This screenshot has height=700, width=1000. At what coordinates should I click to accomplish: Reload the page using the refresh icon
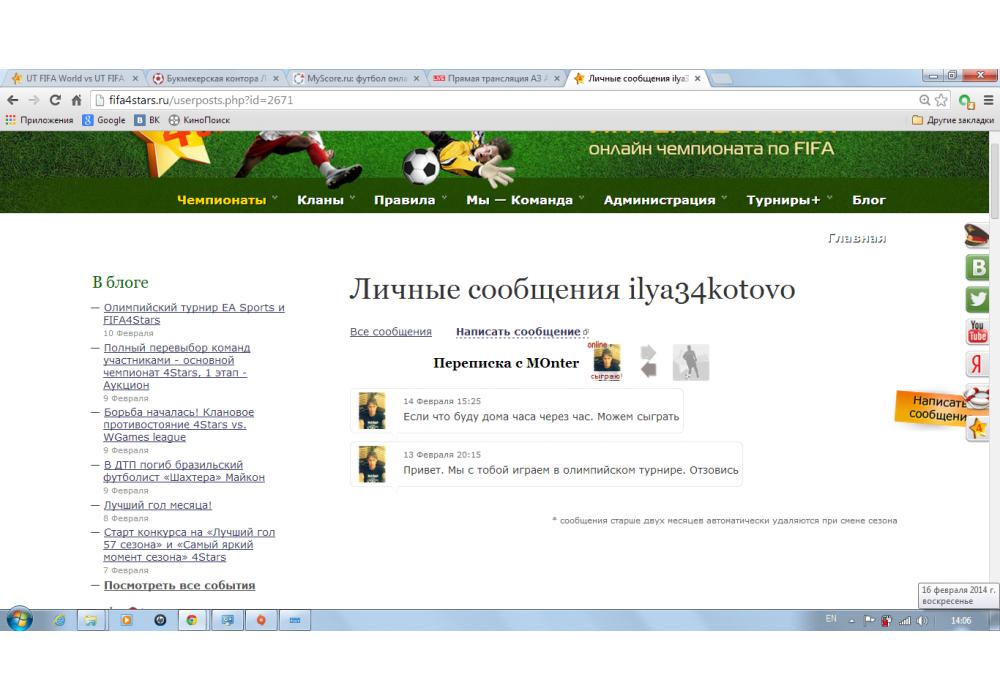click(54, 100)
